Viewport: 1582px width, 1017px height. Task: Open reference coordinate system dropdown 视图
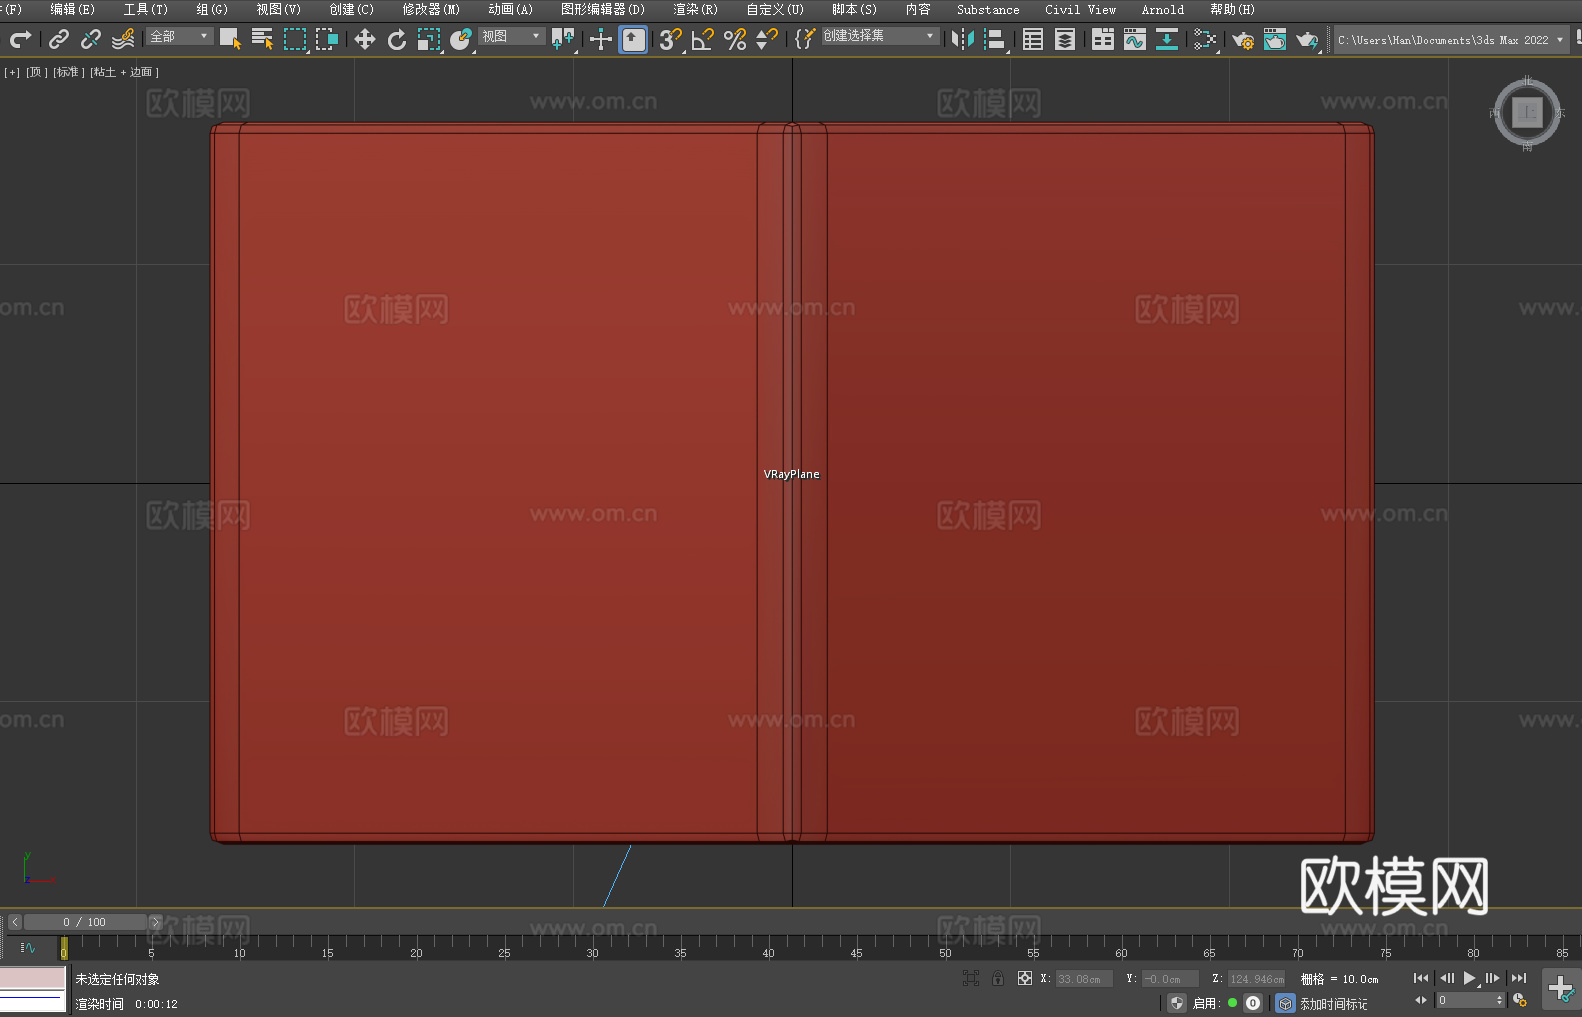coord(511,36)
